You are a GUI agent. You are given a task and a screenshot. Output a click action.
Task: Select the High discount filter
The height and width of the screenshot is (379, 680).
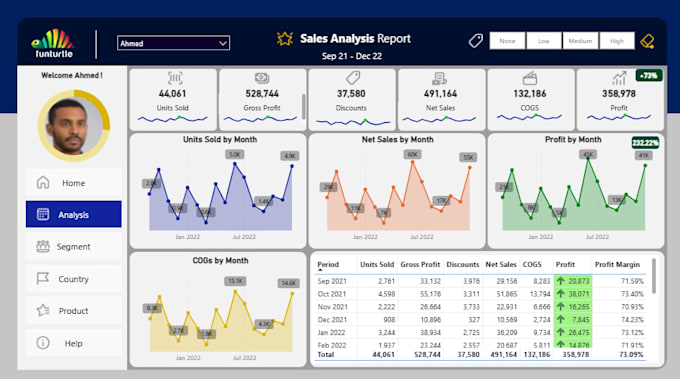point(617,41)
